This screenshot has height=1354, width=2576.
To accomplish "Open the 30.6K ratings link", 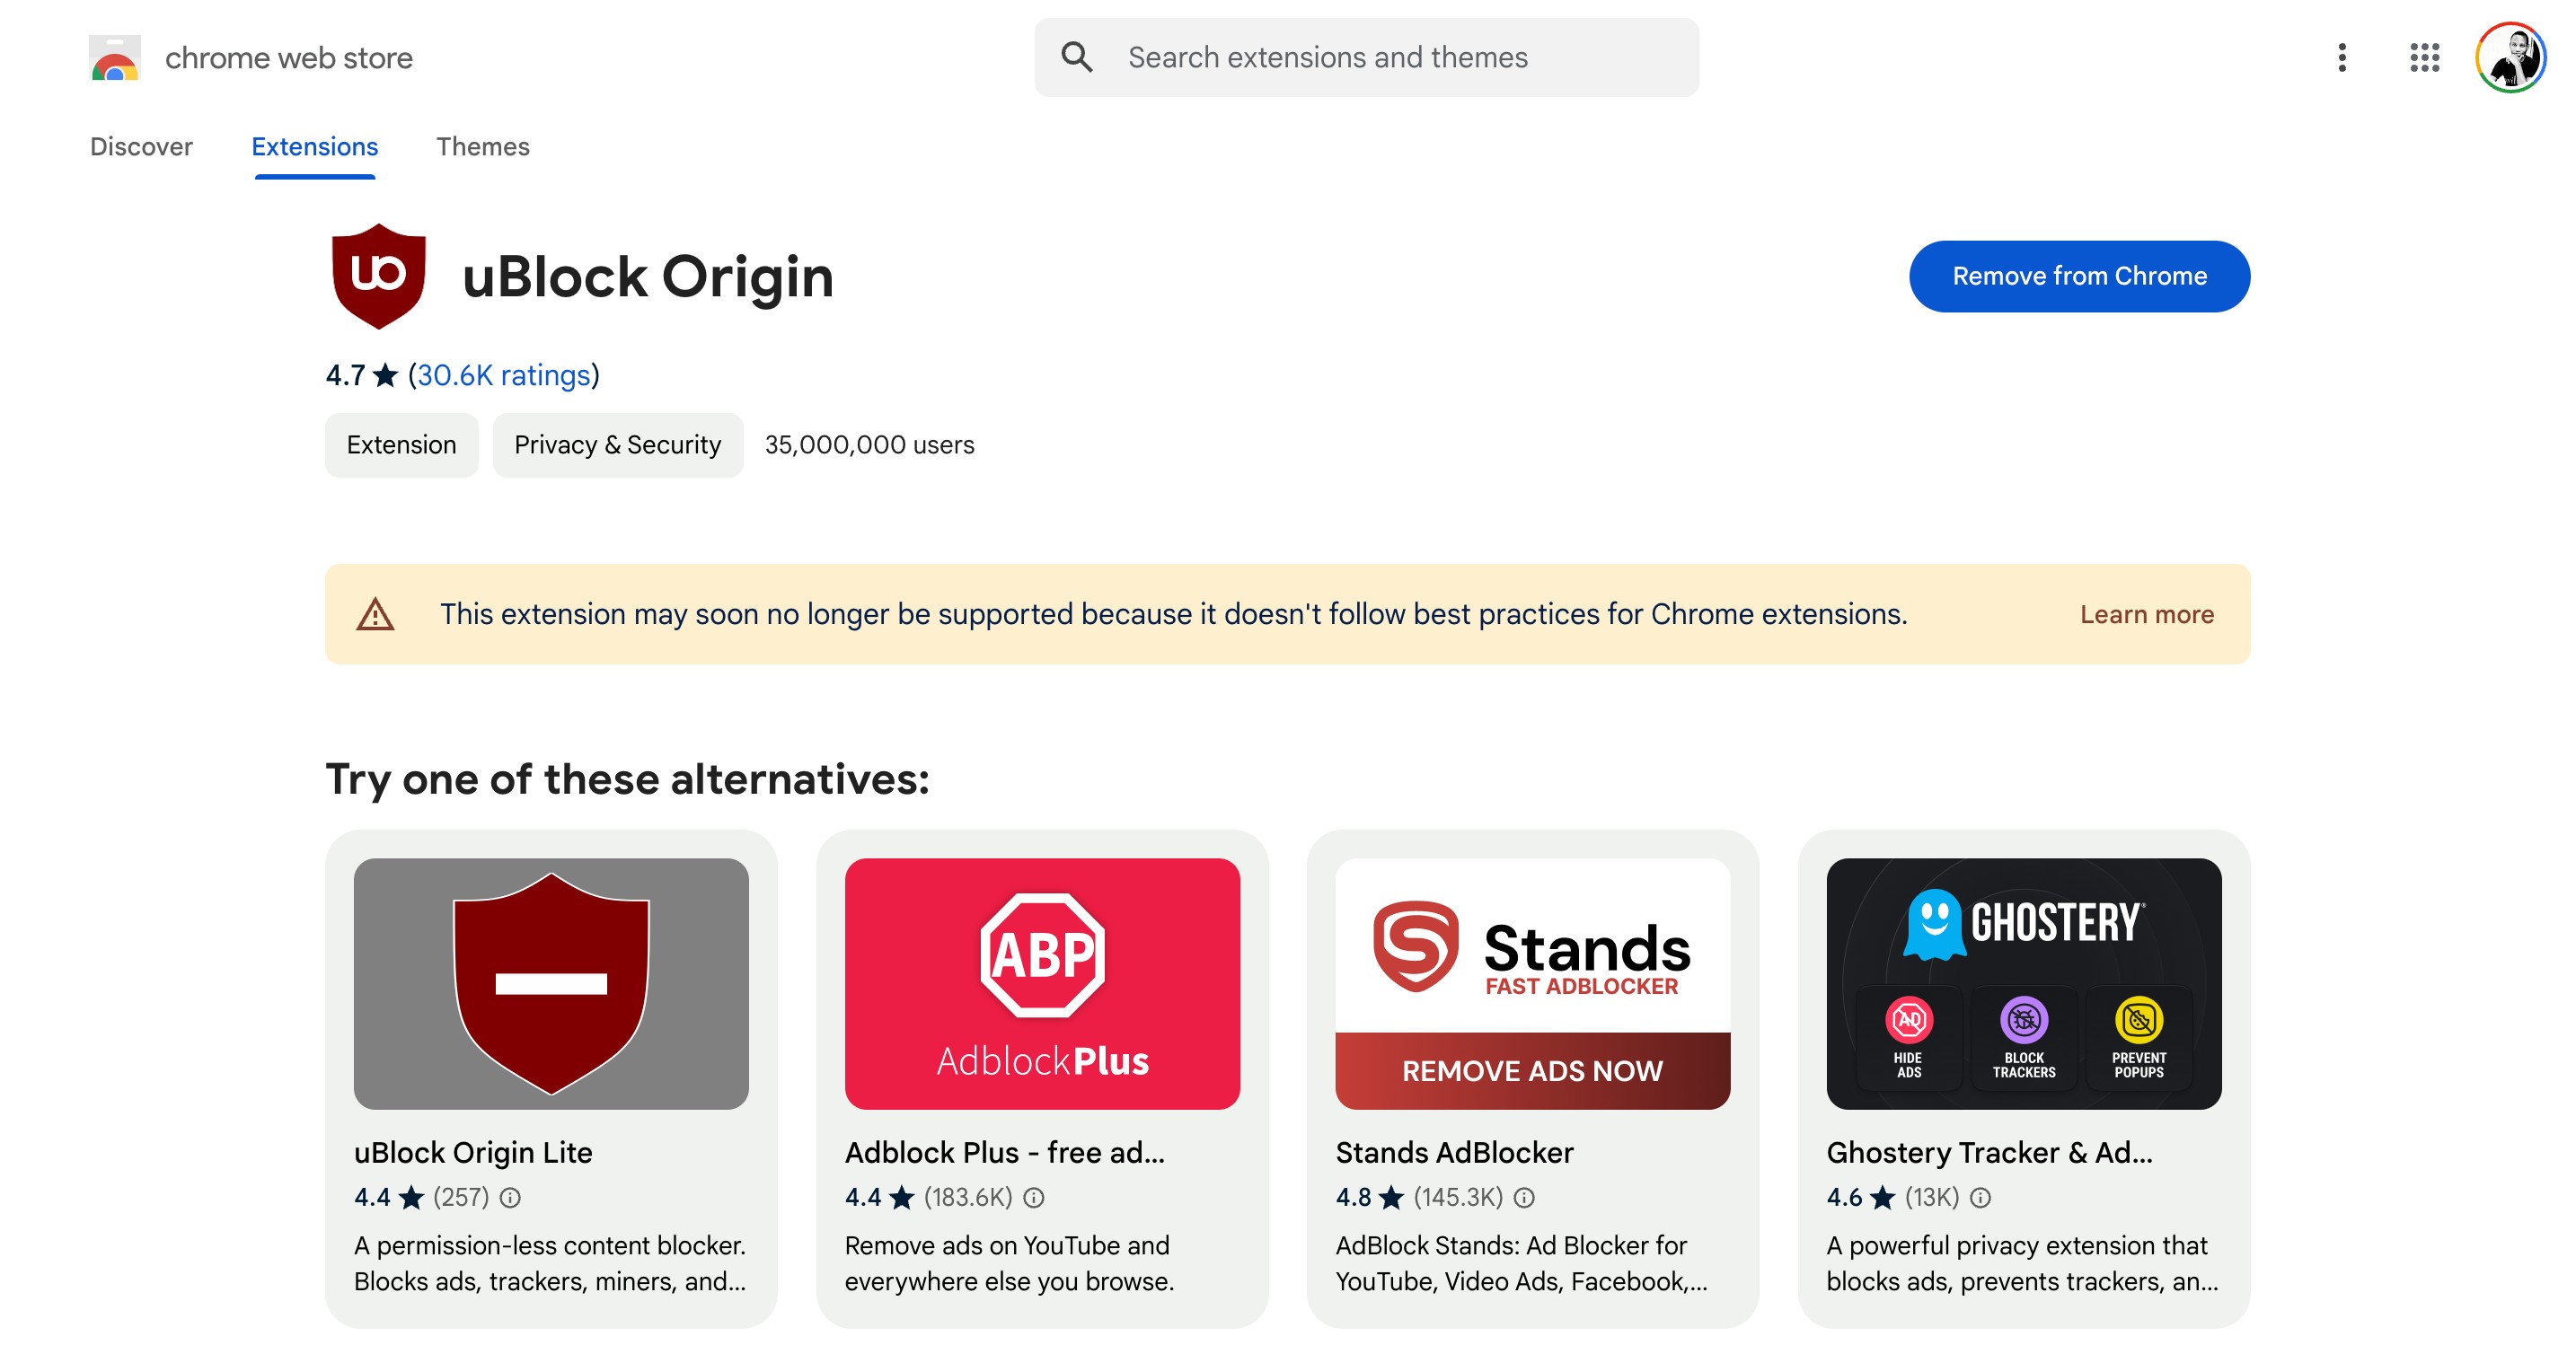I will (x=503, y=375).
